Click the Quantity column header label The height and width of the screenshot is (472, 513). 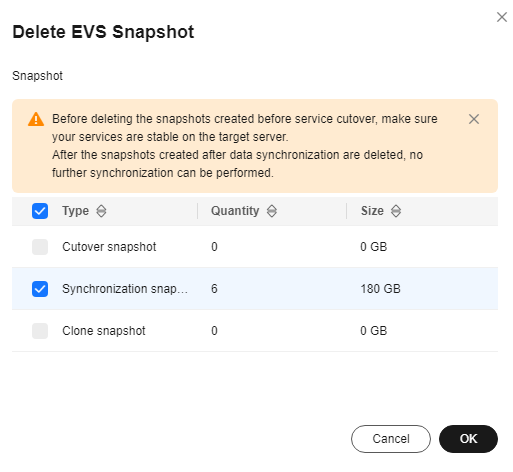point(235,211)
